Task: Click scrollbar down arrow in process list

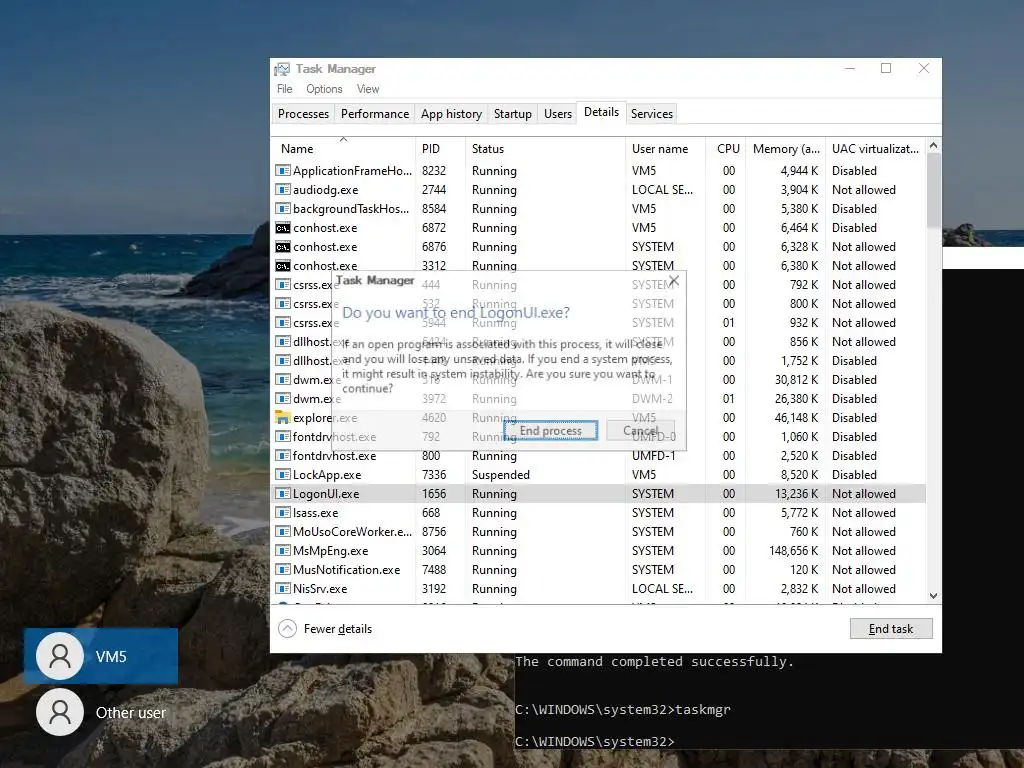Action: (933, 596)
